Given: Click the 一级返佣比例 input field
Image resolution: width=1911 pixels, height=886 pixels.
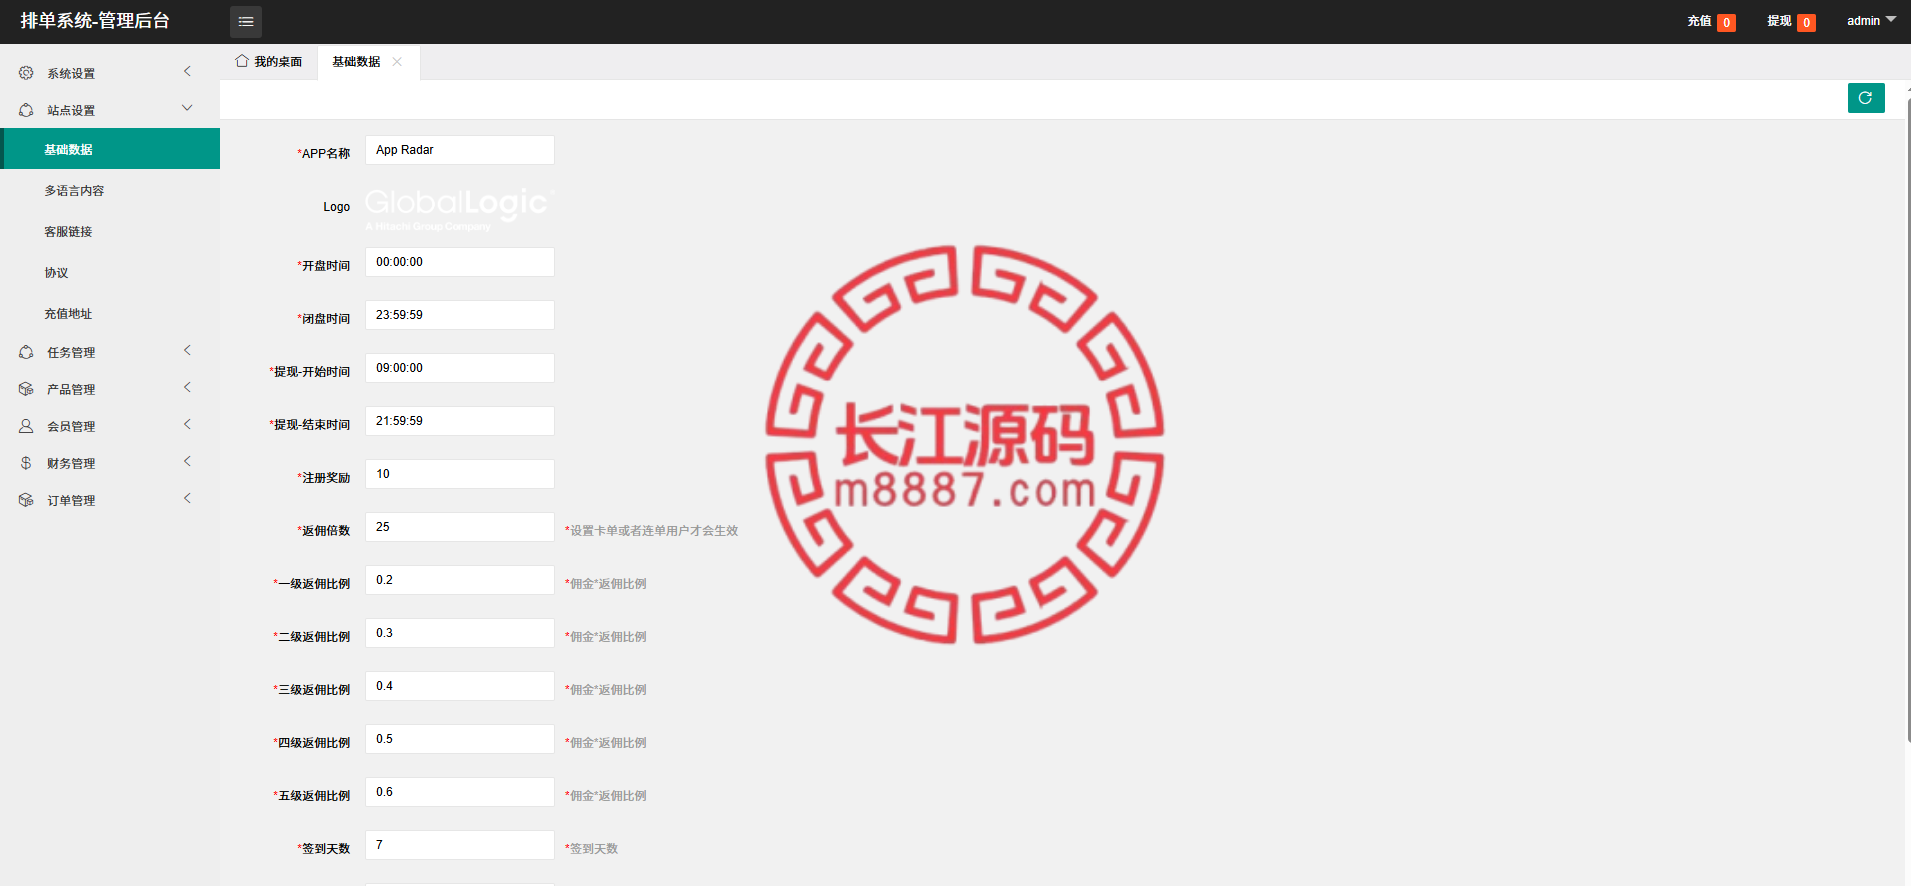Looking at the screenshot, I should [460, 580].
